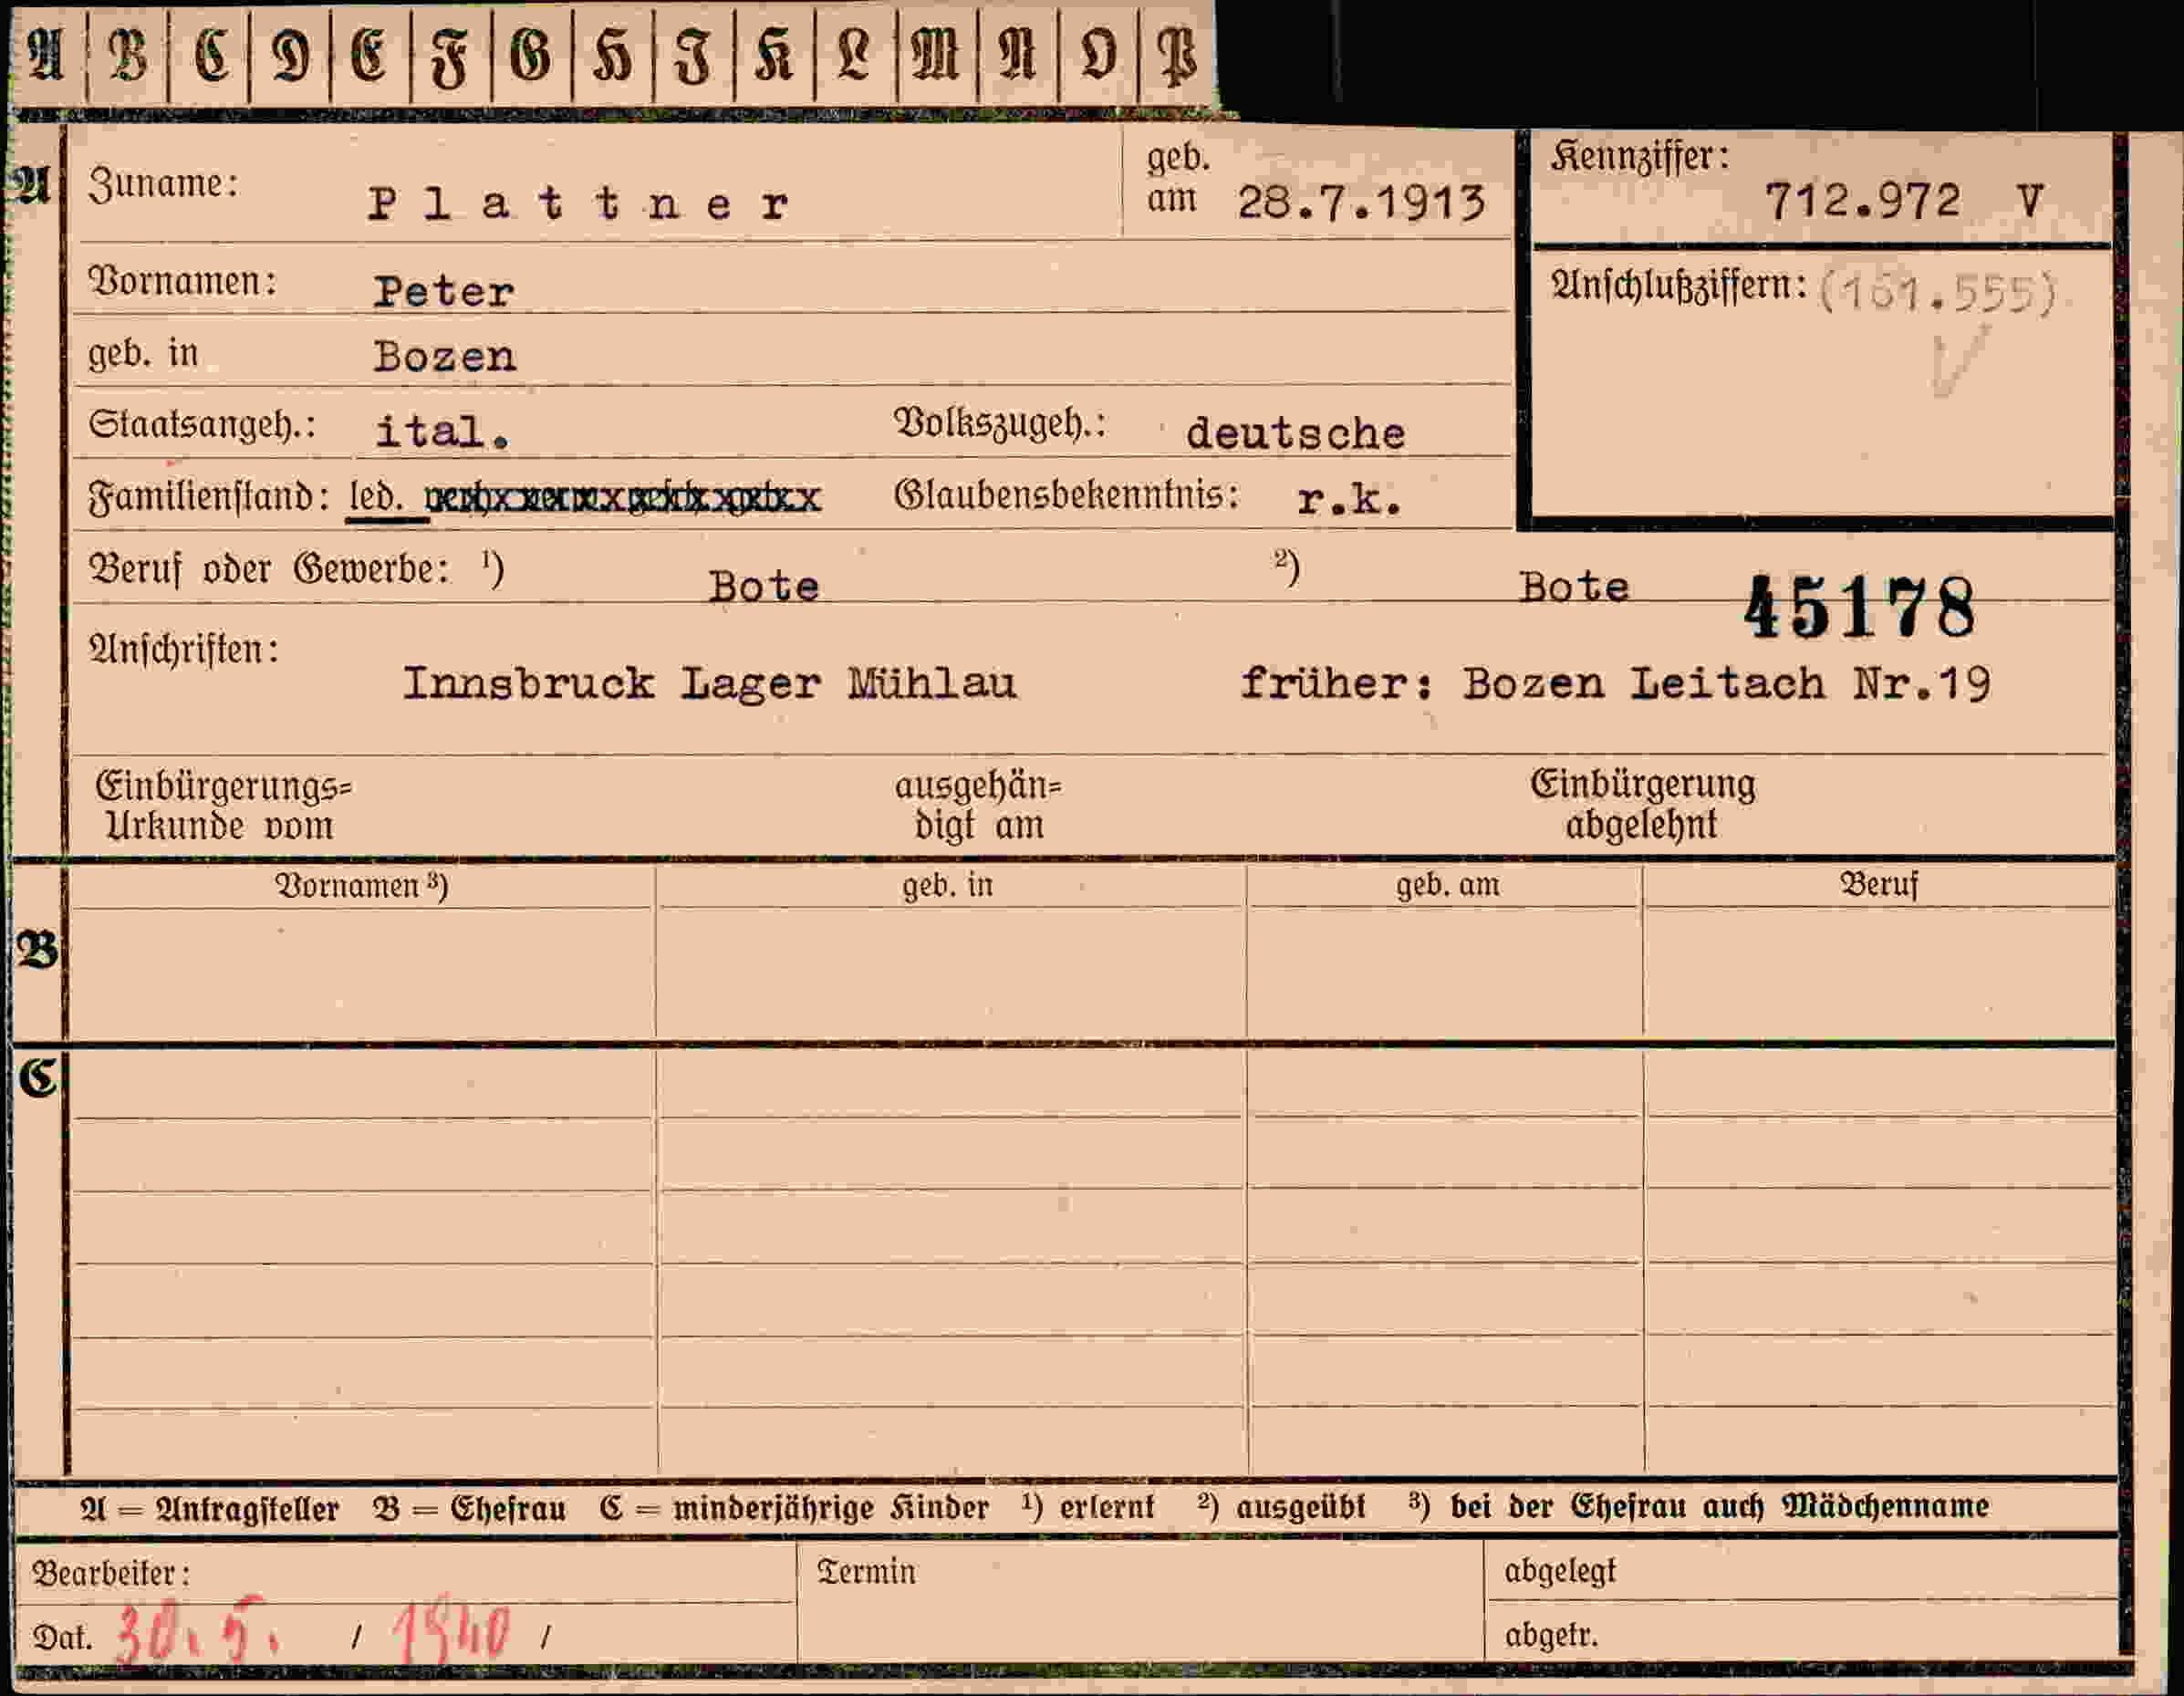
Task: Select the ethnicity value 'deutsche'
Action: pyautogui.click(x=1295, y=433)
